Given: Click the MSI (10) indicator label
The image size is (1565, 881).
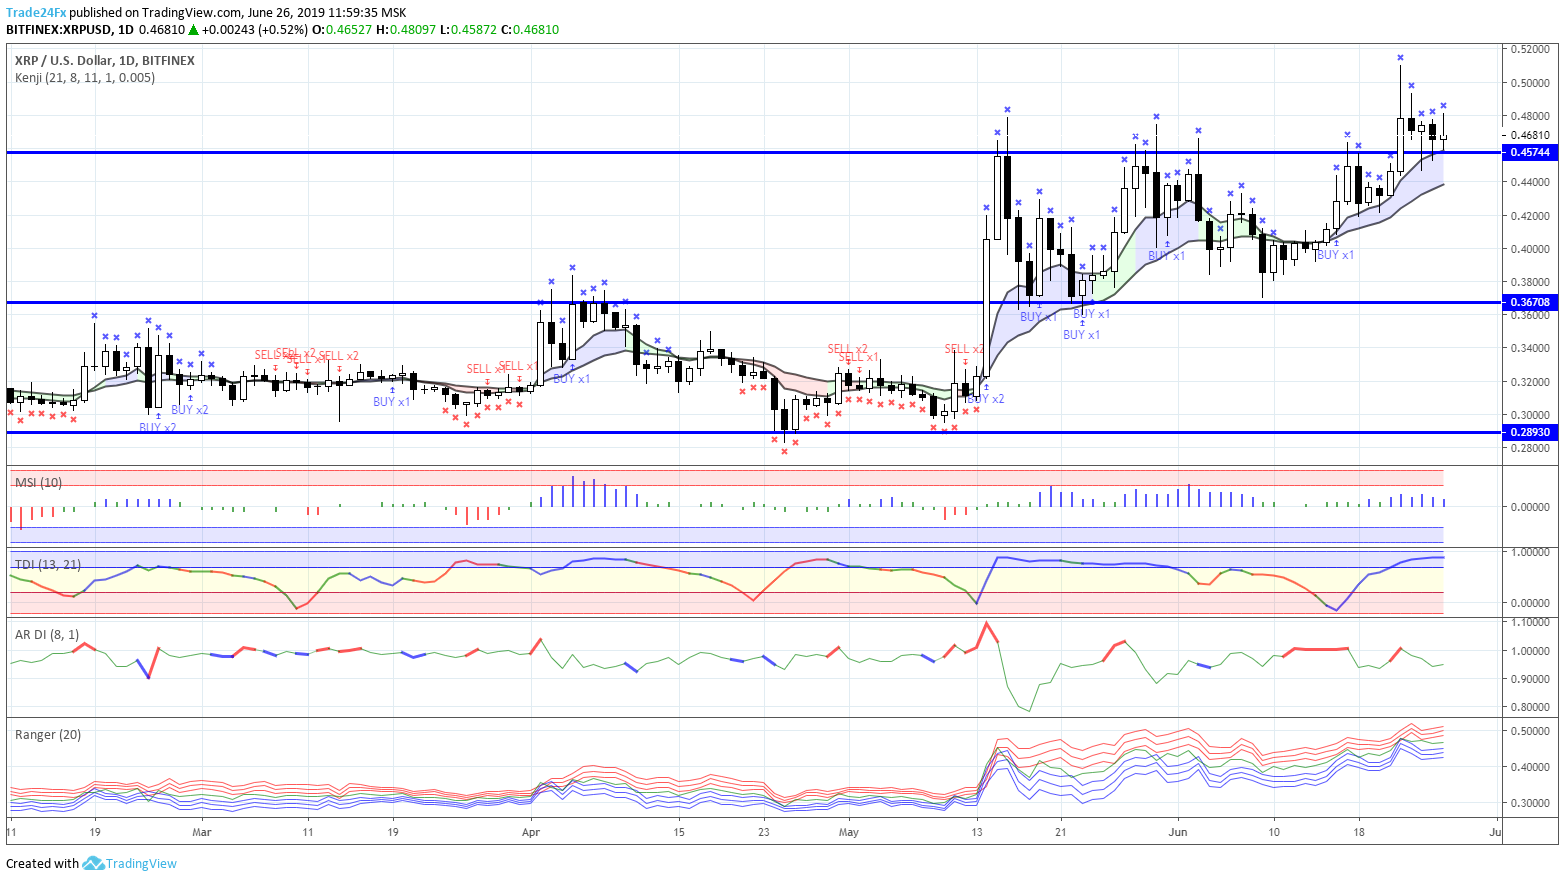Looking at the screenshot, I should (38, 482).
